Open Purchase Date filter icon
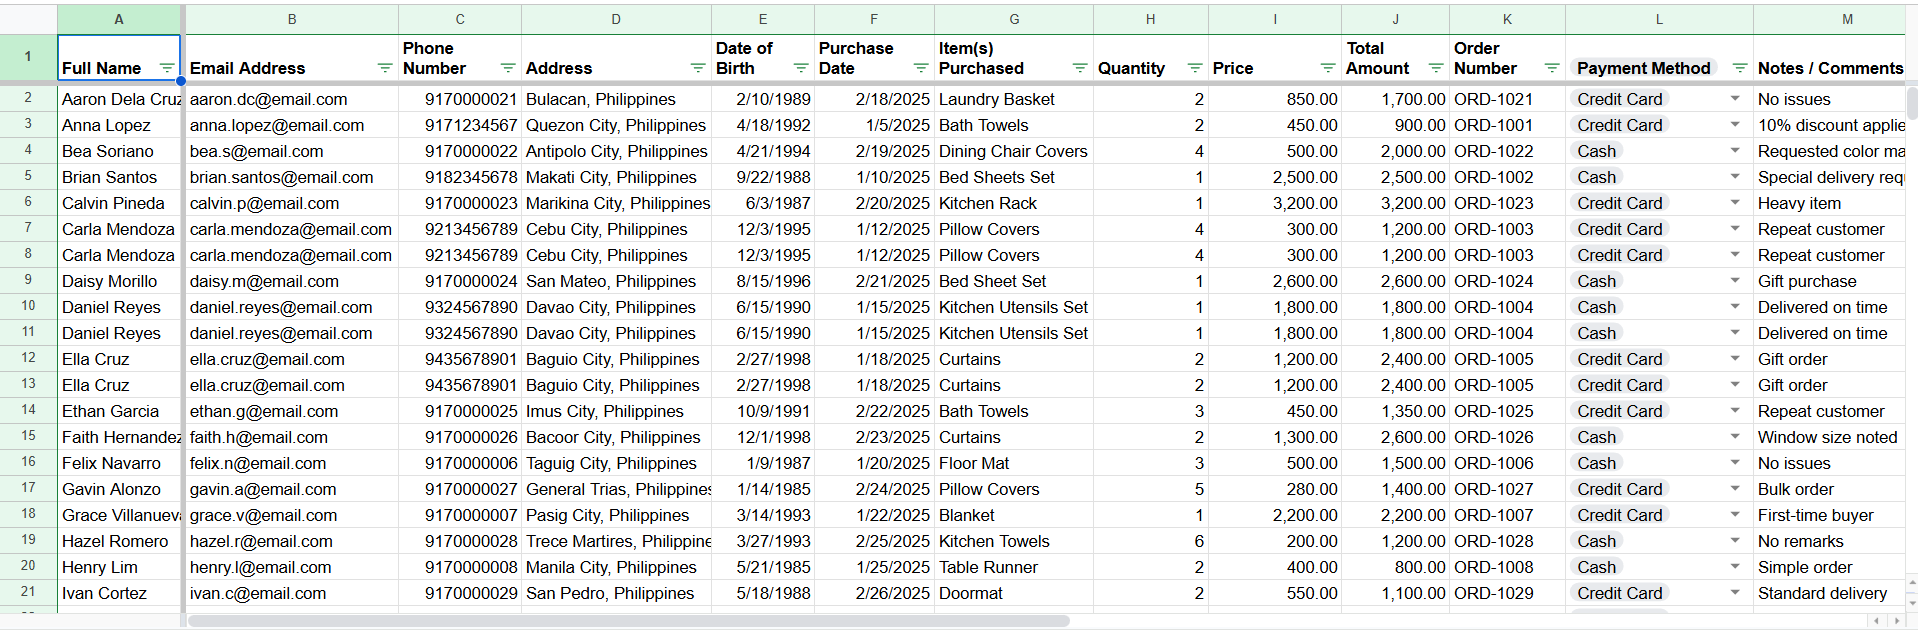The width and height of the screenshot is (1918, 630). [921, 68]
